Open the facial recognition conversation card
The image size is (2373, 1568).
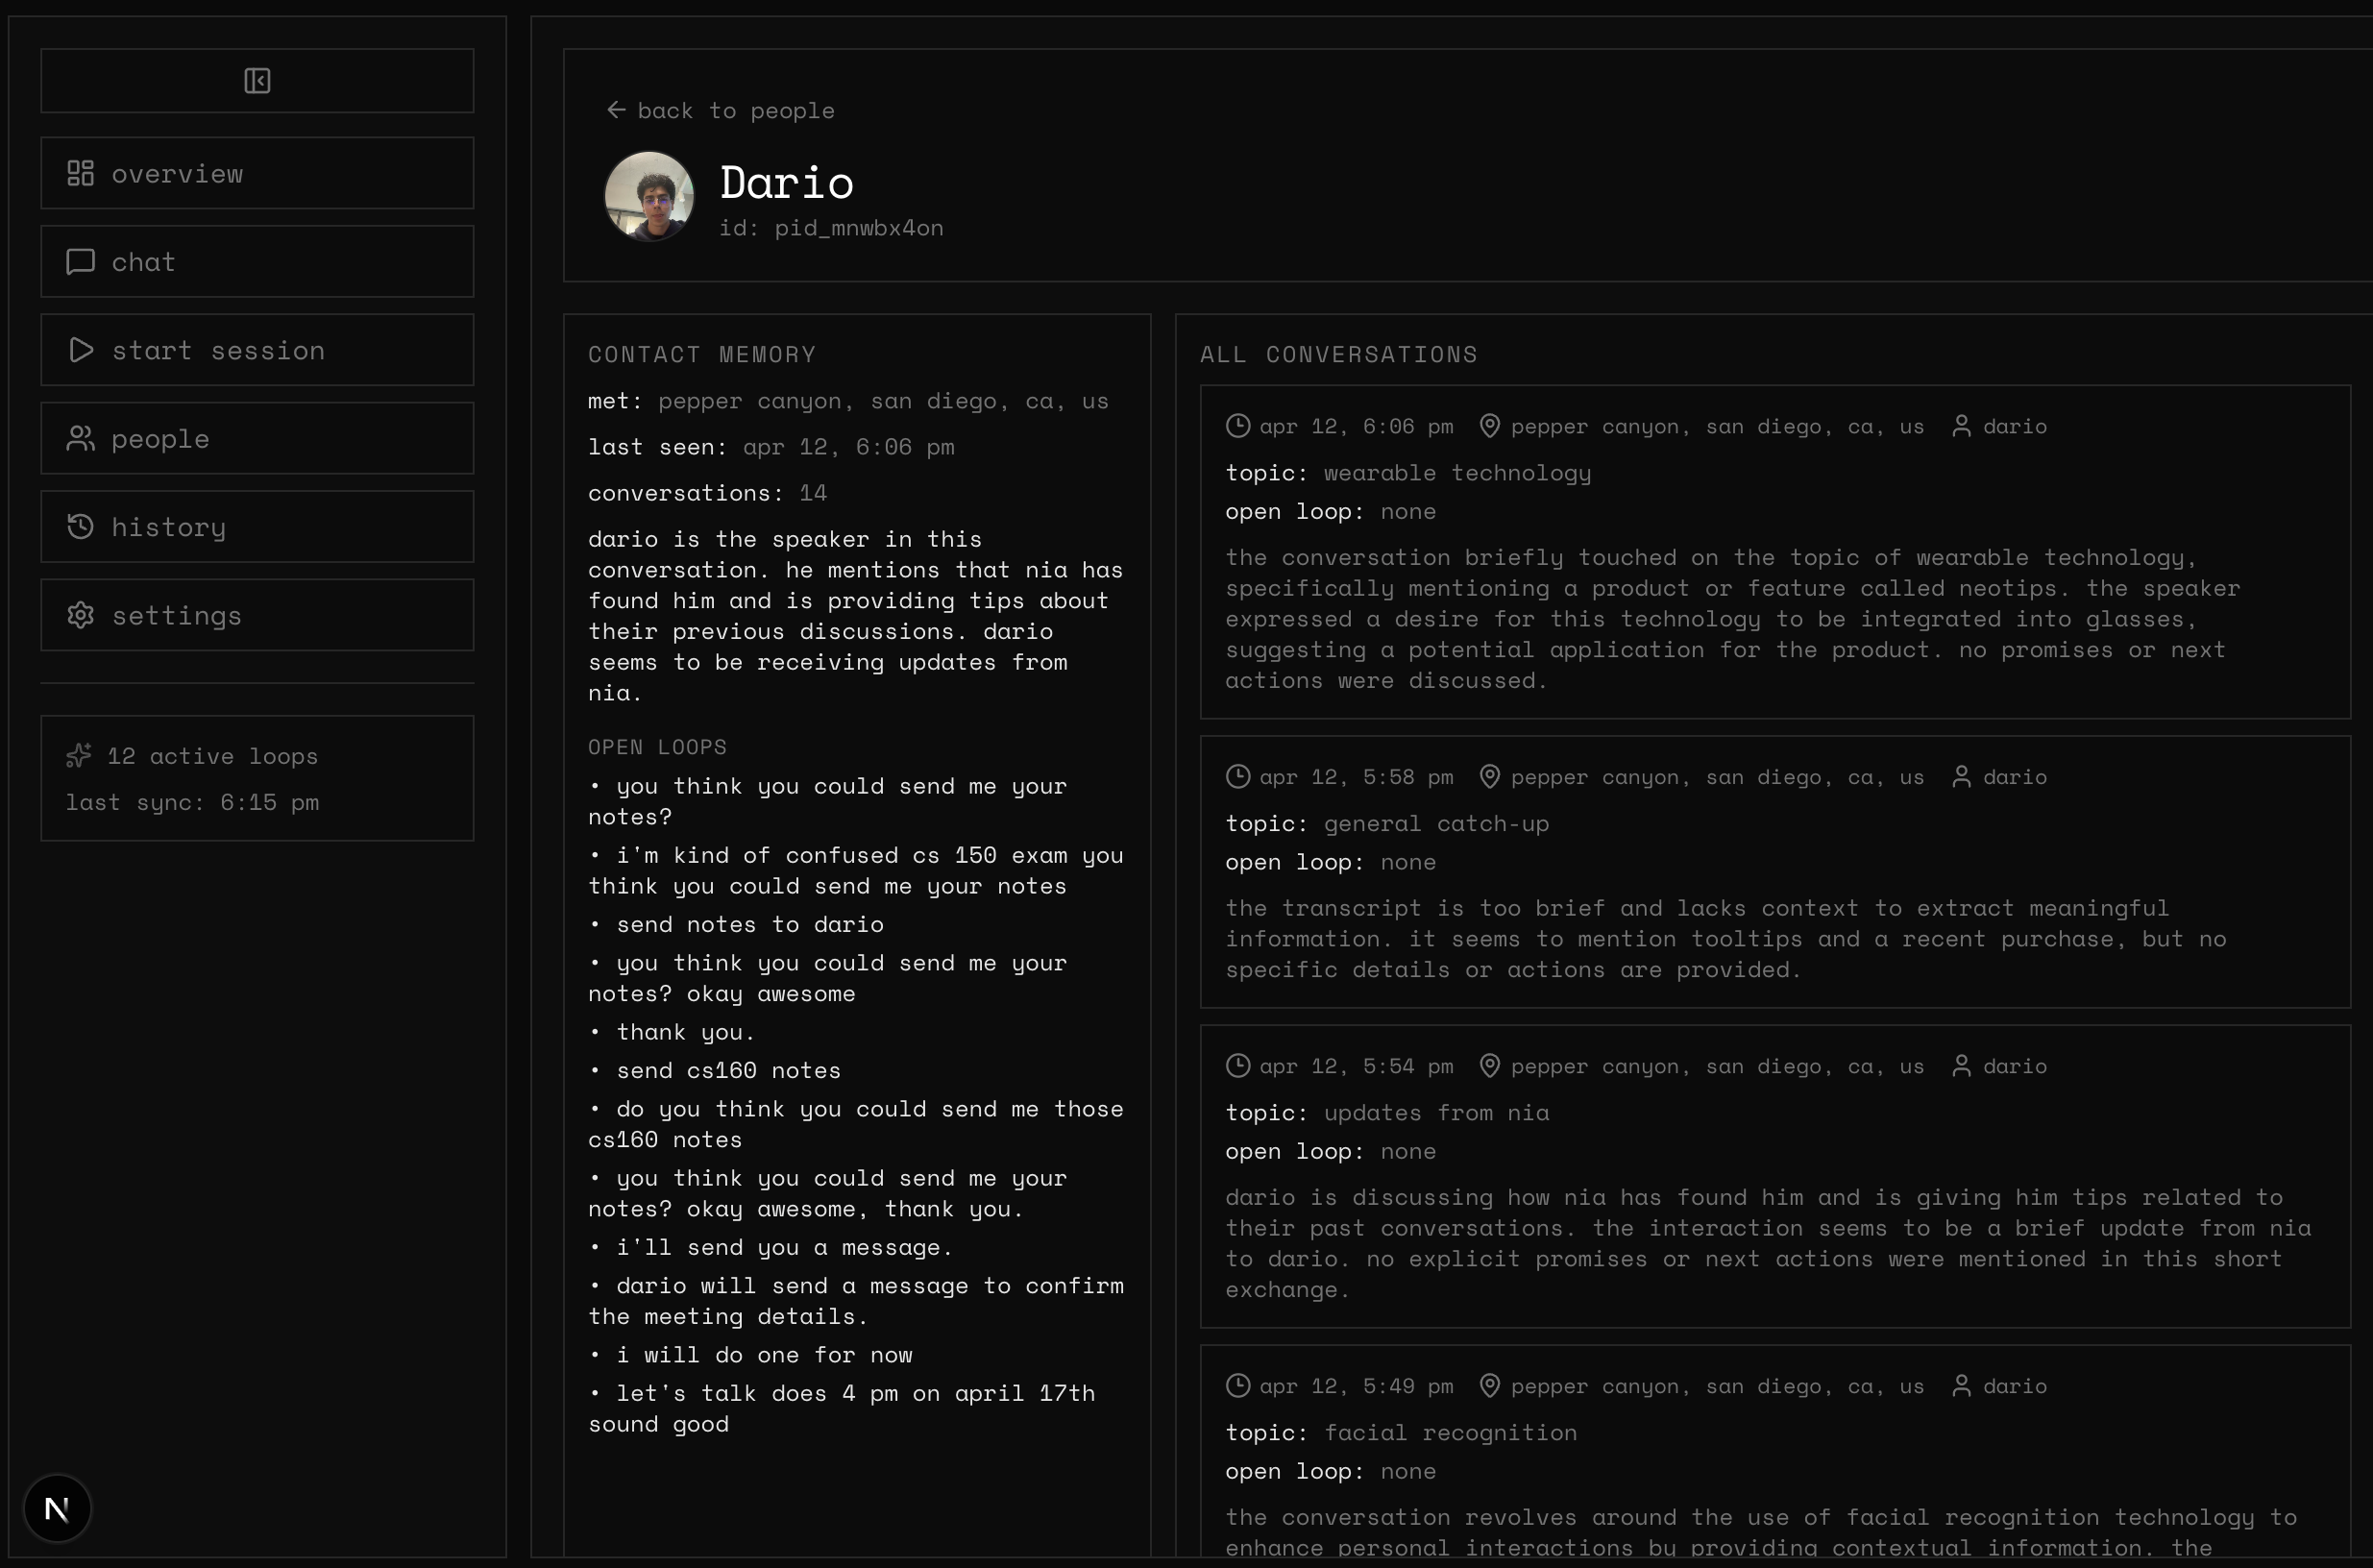[1774, 1450]
